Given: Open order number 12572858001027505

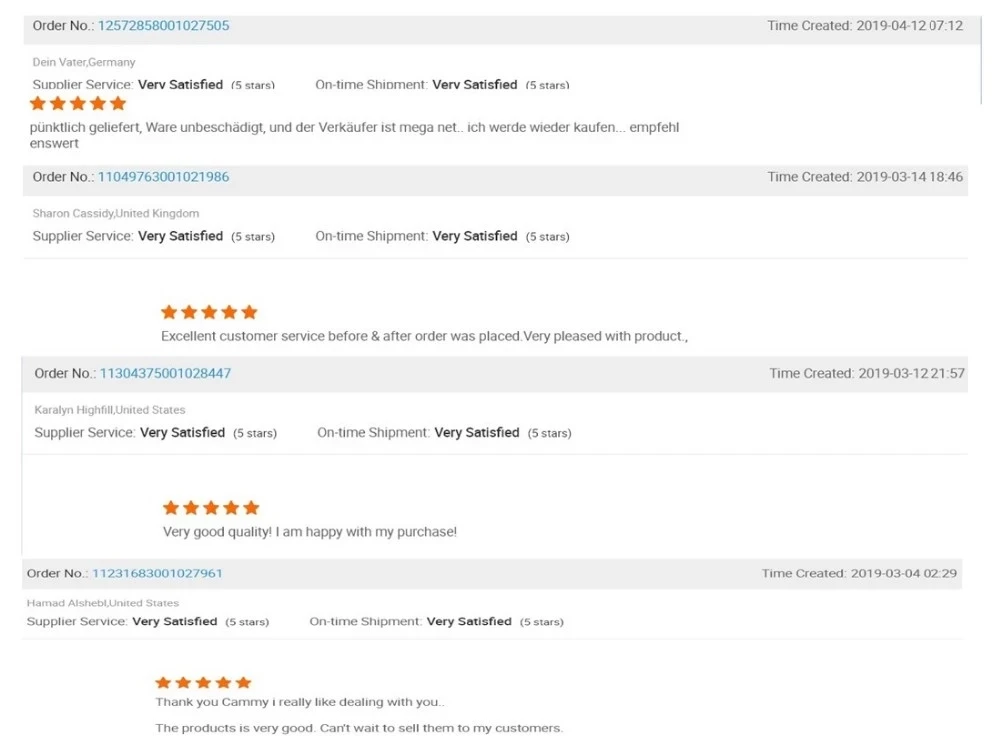Looking at the screenshot, I should coord(163,26).
